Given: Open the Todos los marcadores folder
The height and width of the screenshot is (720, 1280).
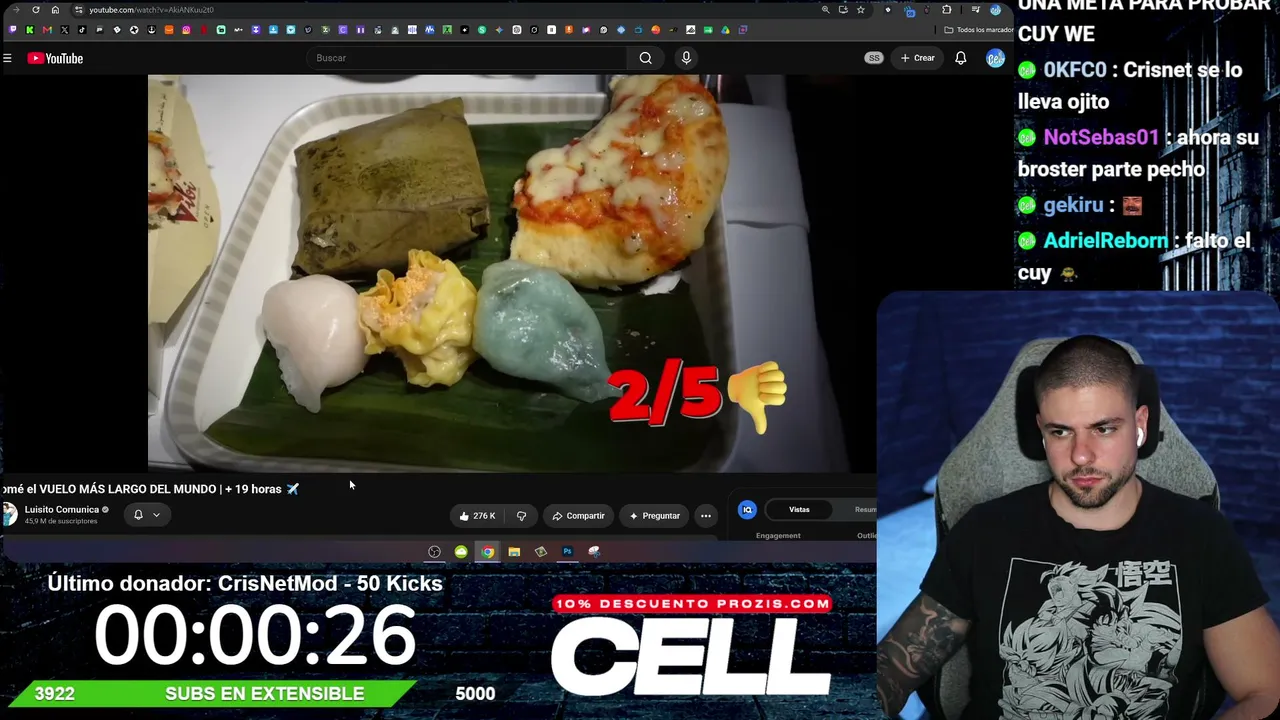Looking at the screenshot, I should coord(979,30).
